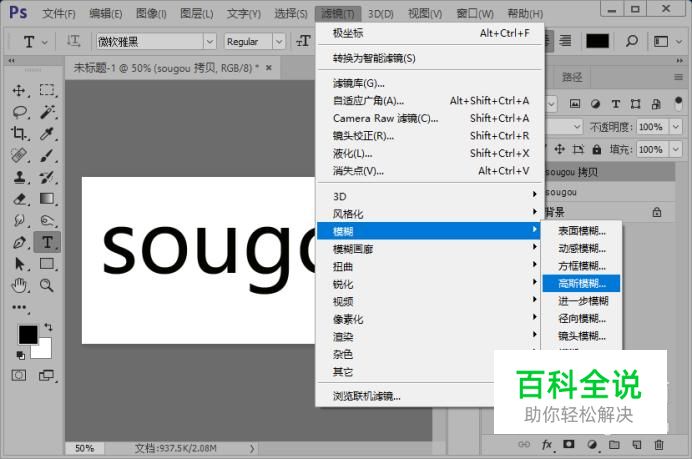
Task: Select the Eyedropper tool
Action: (x=47, y=133)
